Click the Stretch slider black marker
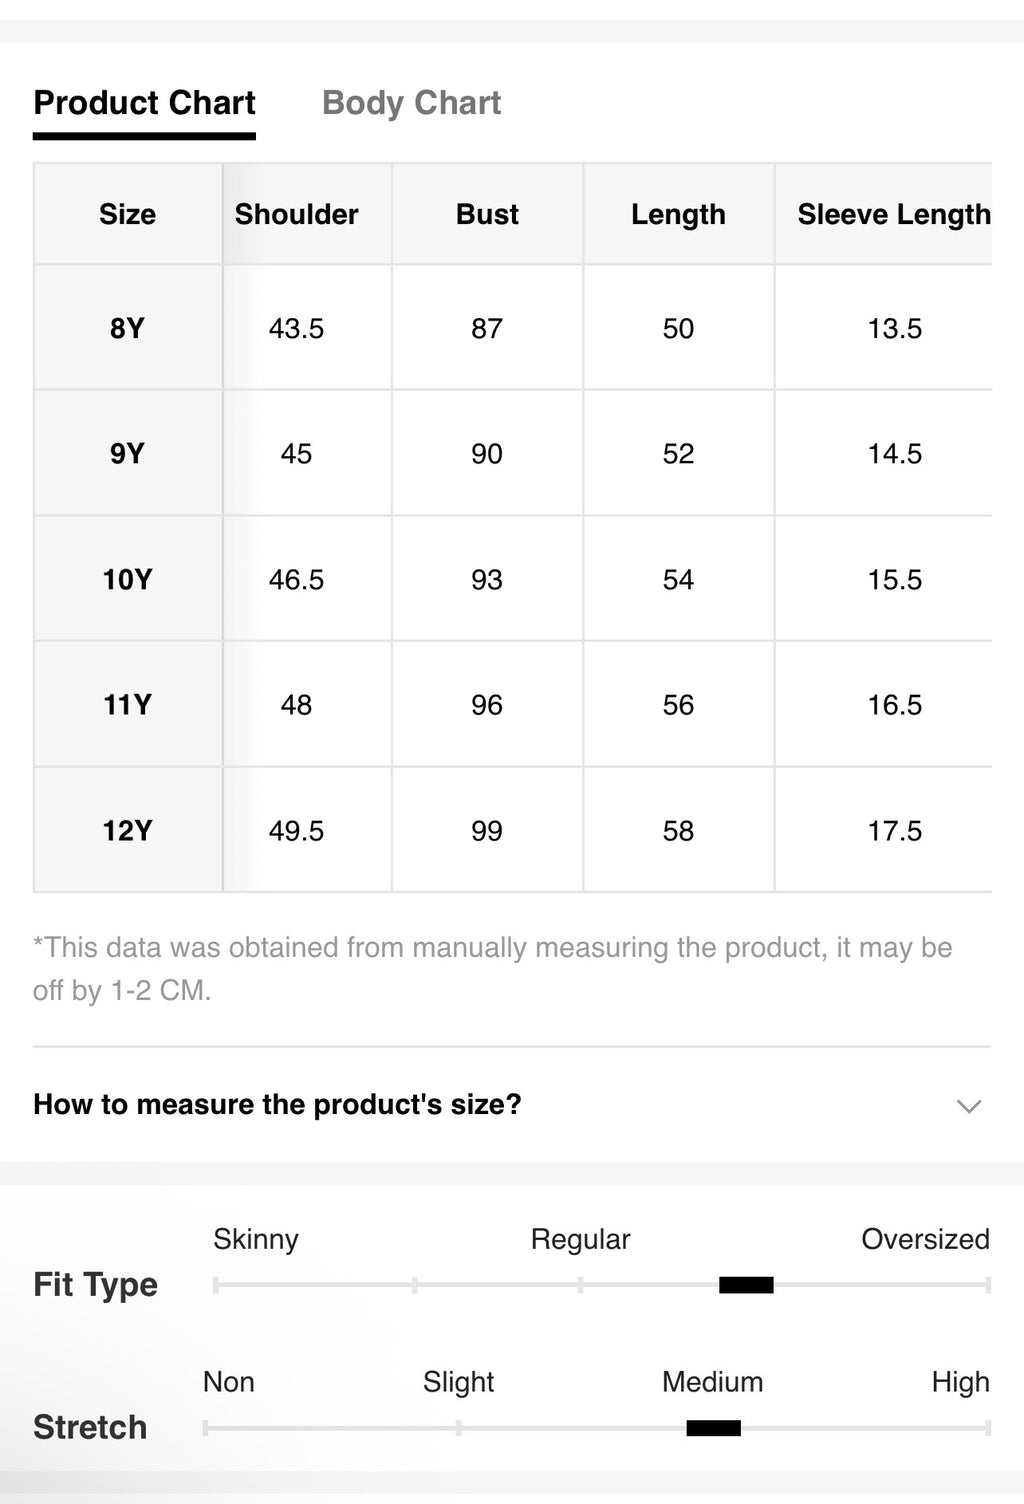 pos(713,1428)
